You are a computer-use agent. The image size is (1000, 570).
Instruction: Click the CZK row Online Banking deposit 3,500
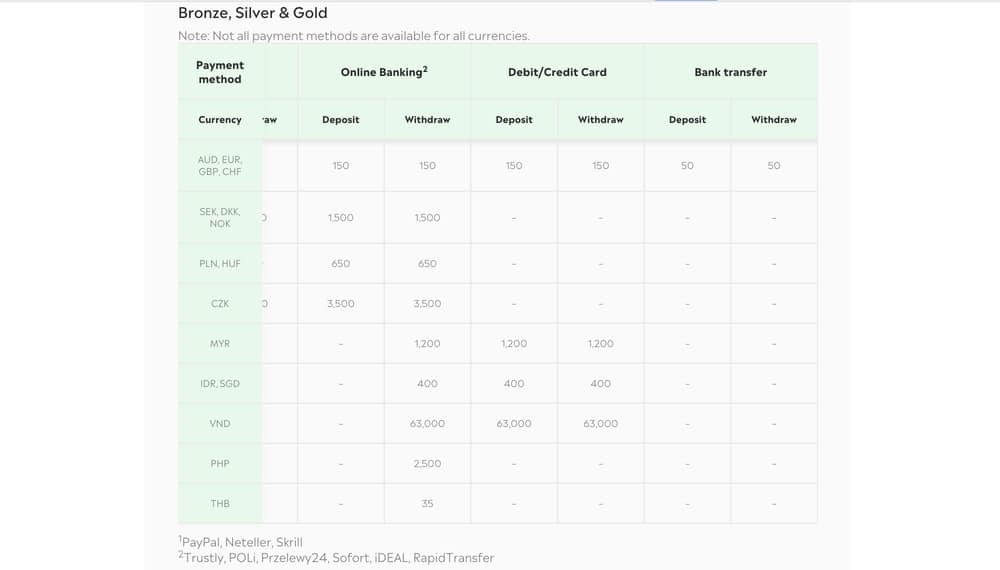[x=341, y=303]
